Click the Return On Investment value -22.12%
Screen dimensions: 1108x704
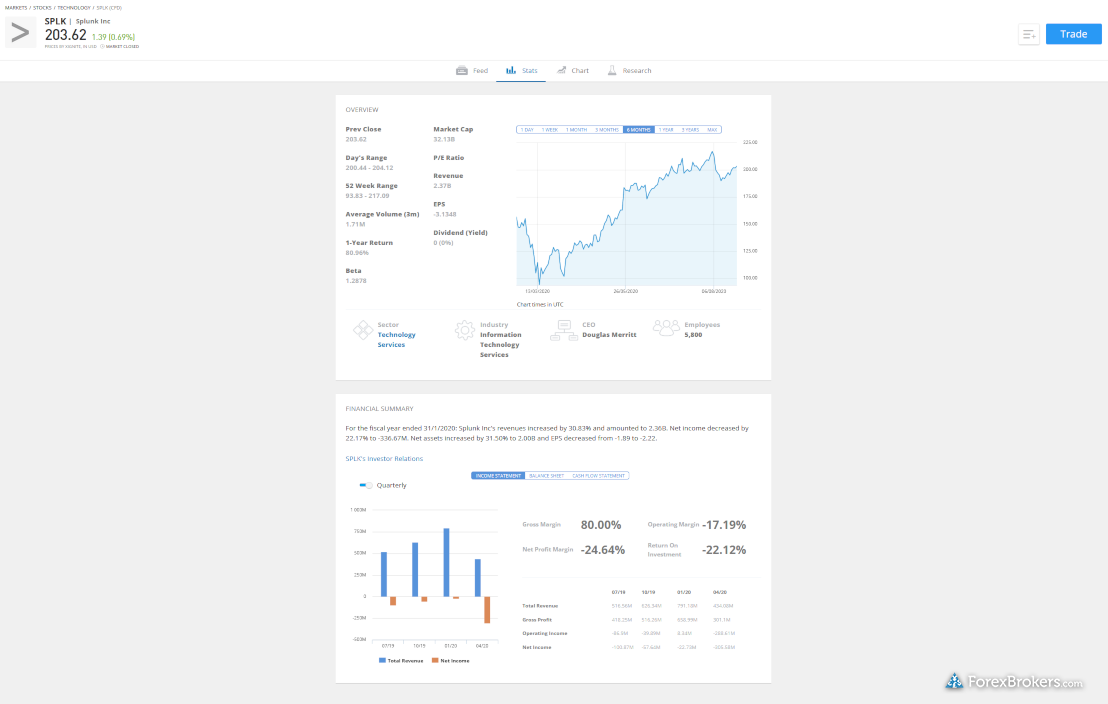(724, 550)
